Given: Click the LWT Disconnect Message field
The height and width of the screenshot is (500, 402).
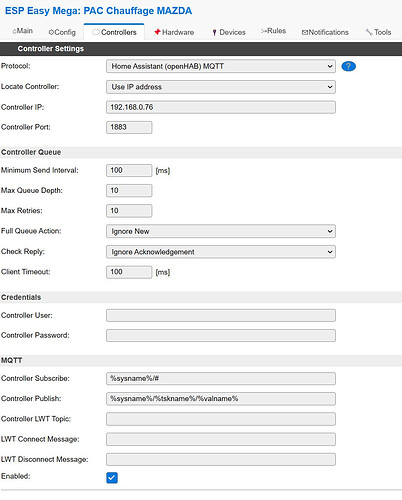Looking at the screenshot, I should click(221, 459).
